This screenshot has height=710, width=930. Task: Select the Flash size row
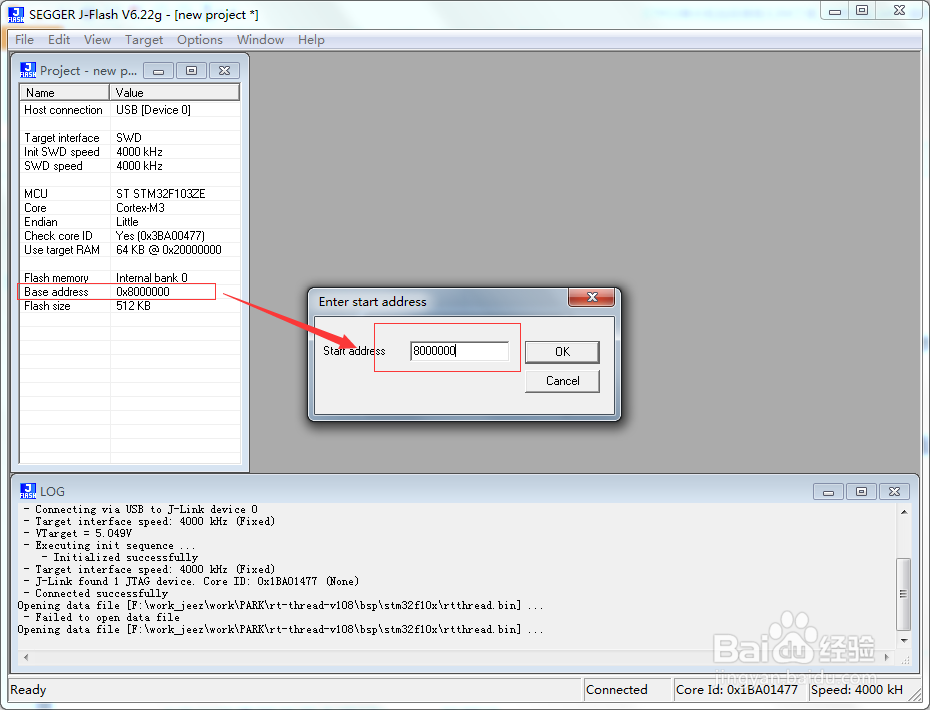coord(130,306)
